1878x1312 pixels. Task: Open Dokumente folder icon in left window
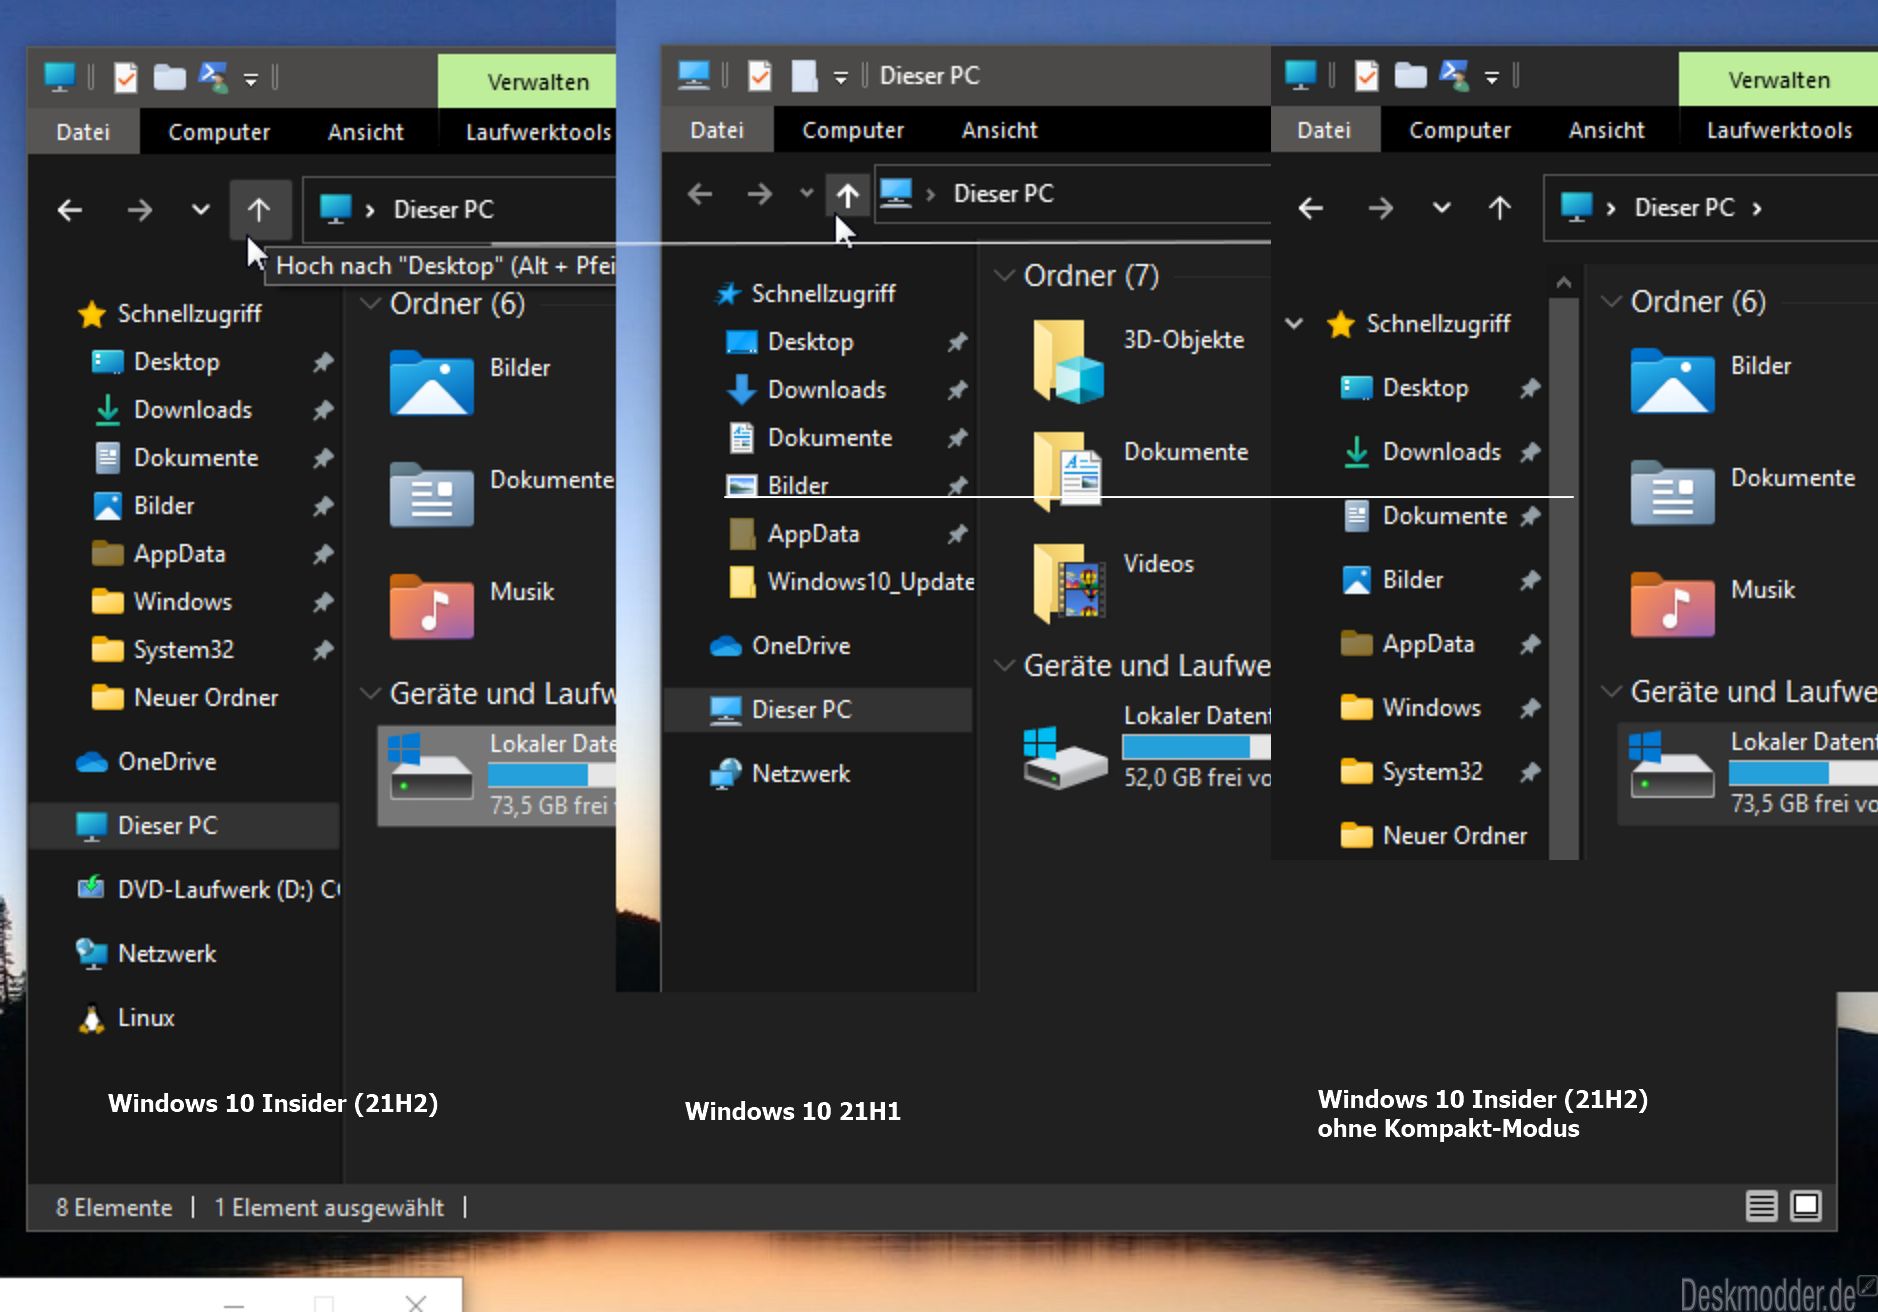[x=432, y=495]
